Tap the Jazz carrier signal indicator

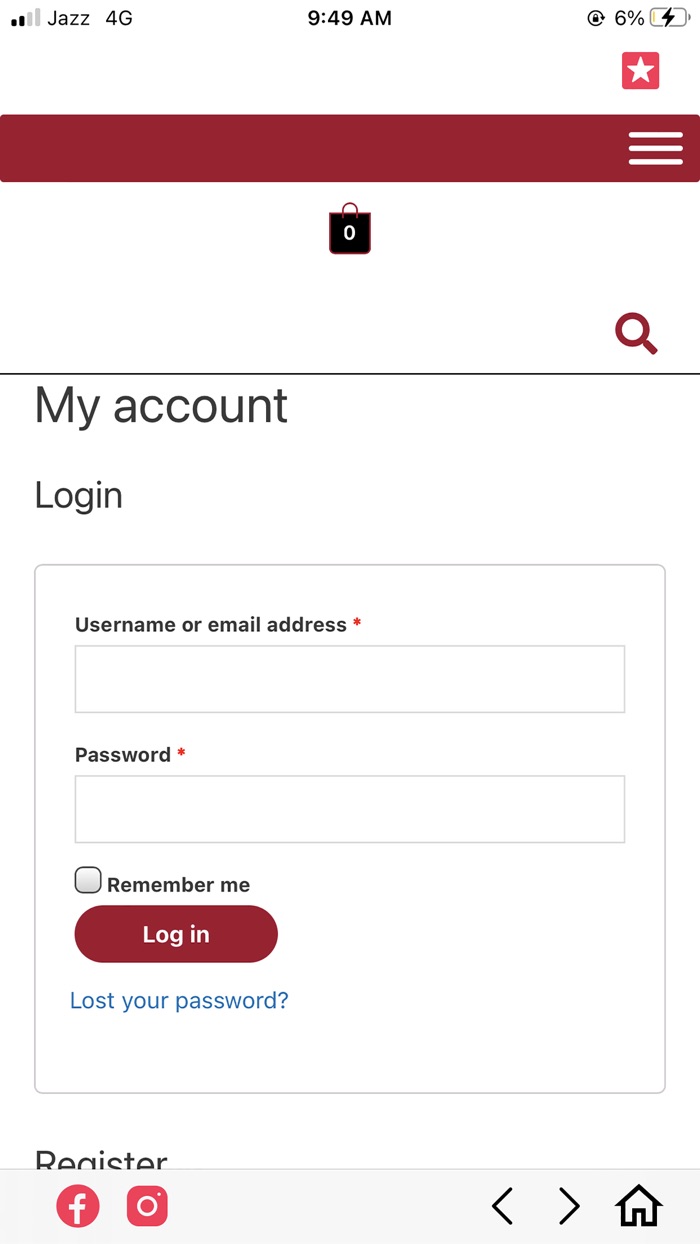pyautogui.click(x=50, y=18)
